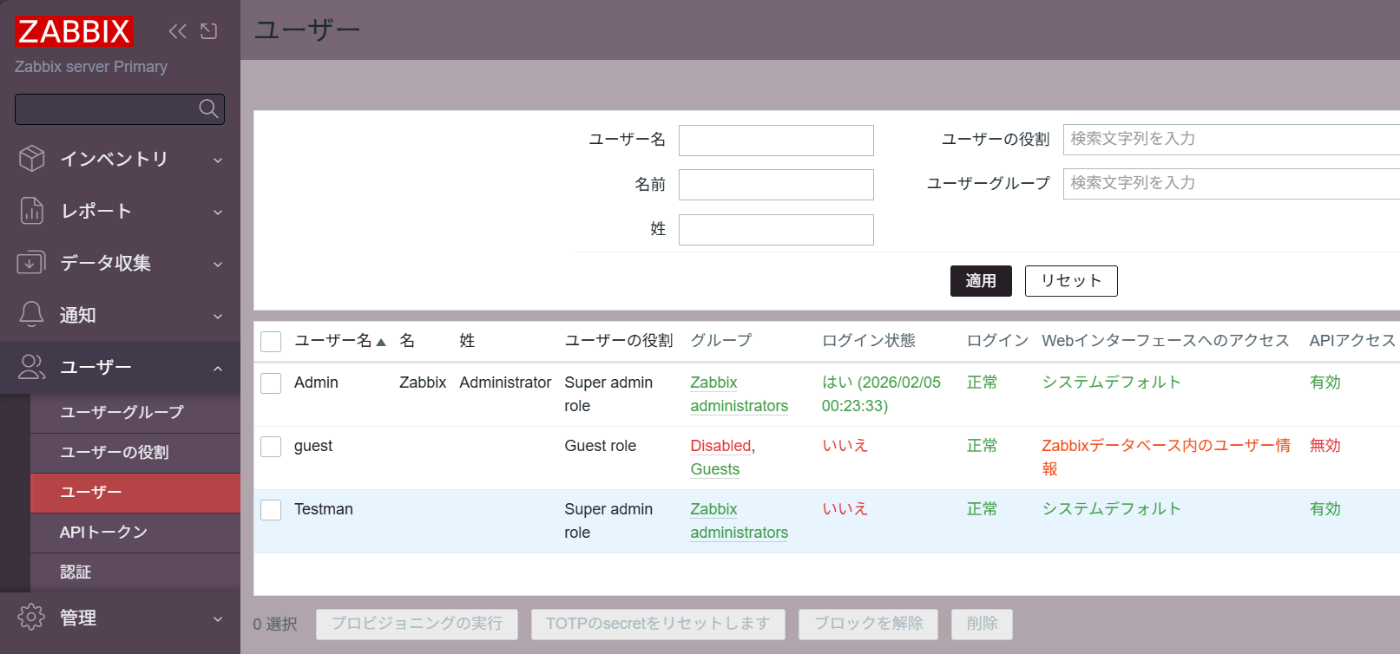1400x654 pixels.
Task: Click the TOTPのsecretをリセットします button
Action: tap(658, 624)
